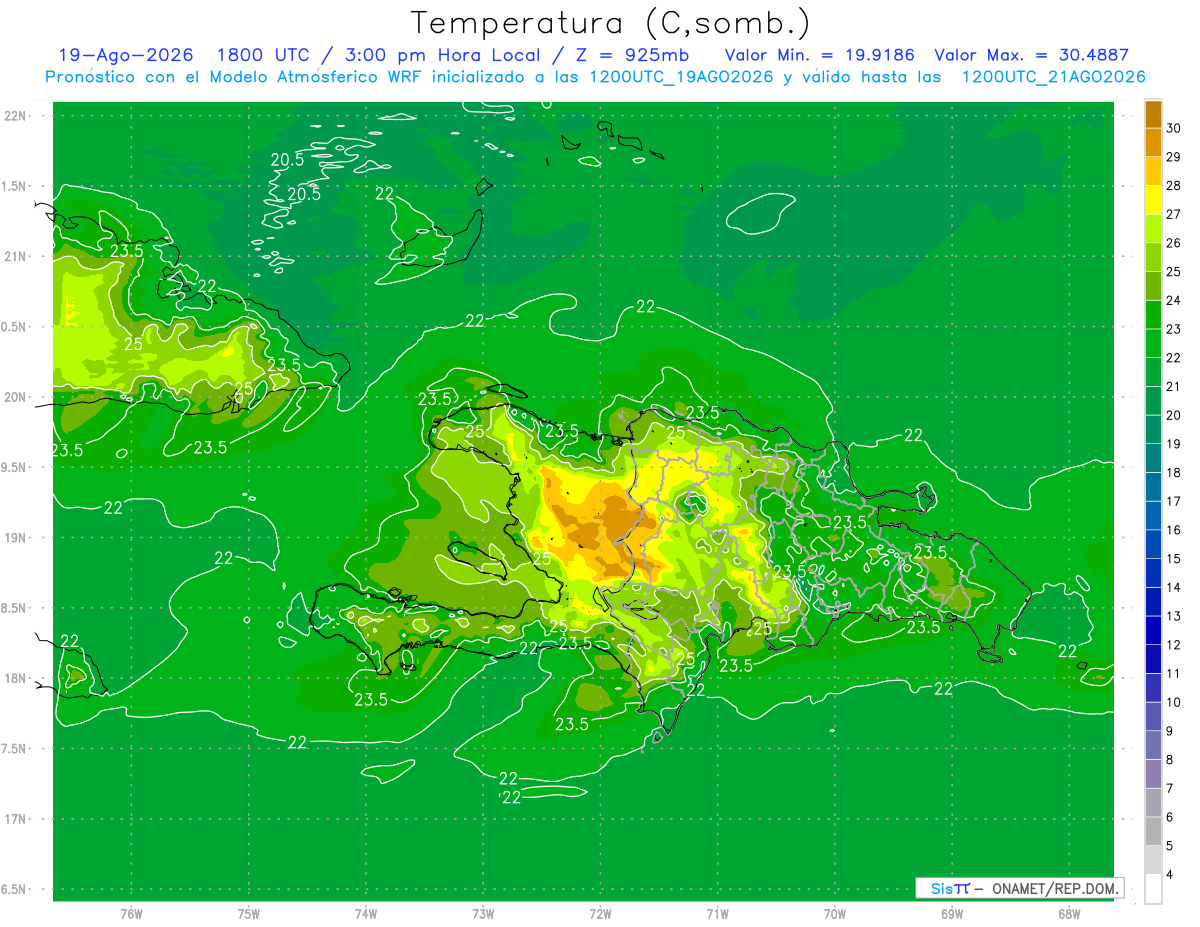The width and height of the screenshot is (1200, 927).
Task: Pick the orange swatch between 29 and 30
Action: point(1154,142)
